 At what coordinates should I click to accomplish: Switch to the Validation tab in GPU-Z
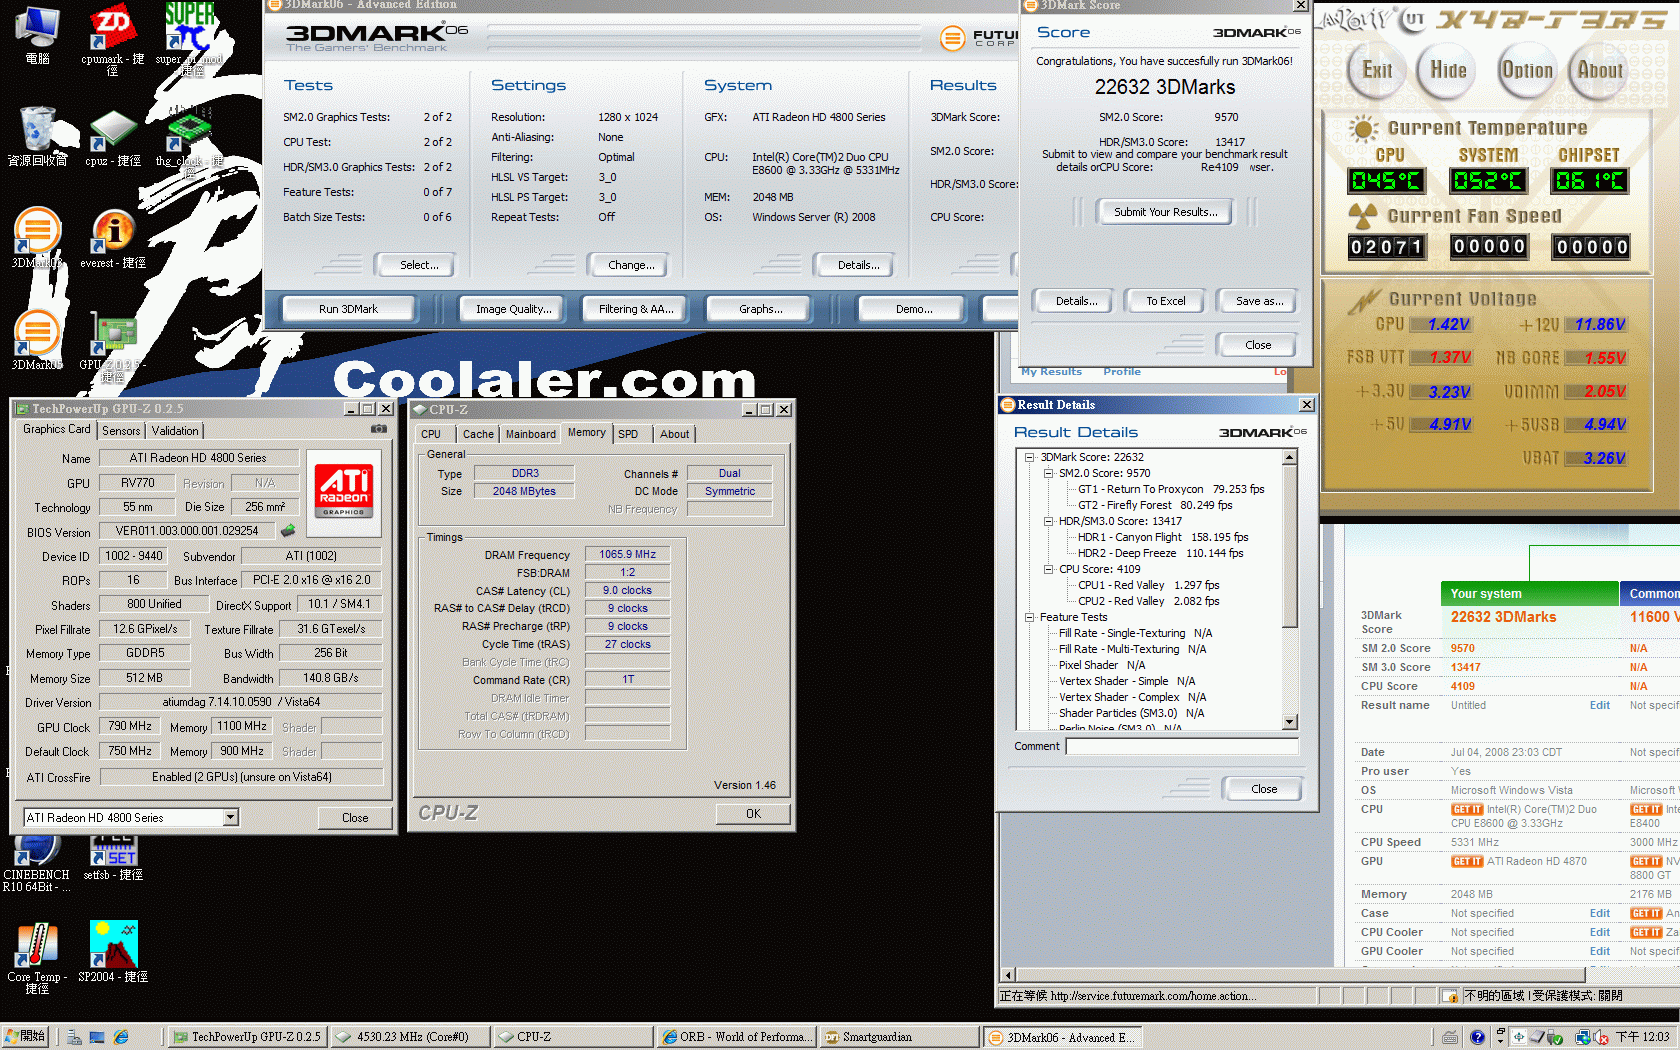coord(175,431)
